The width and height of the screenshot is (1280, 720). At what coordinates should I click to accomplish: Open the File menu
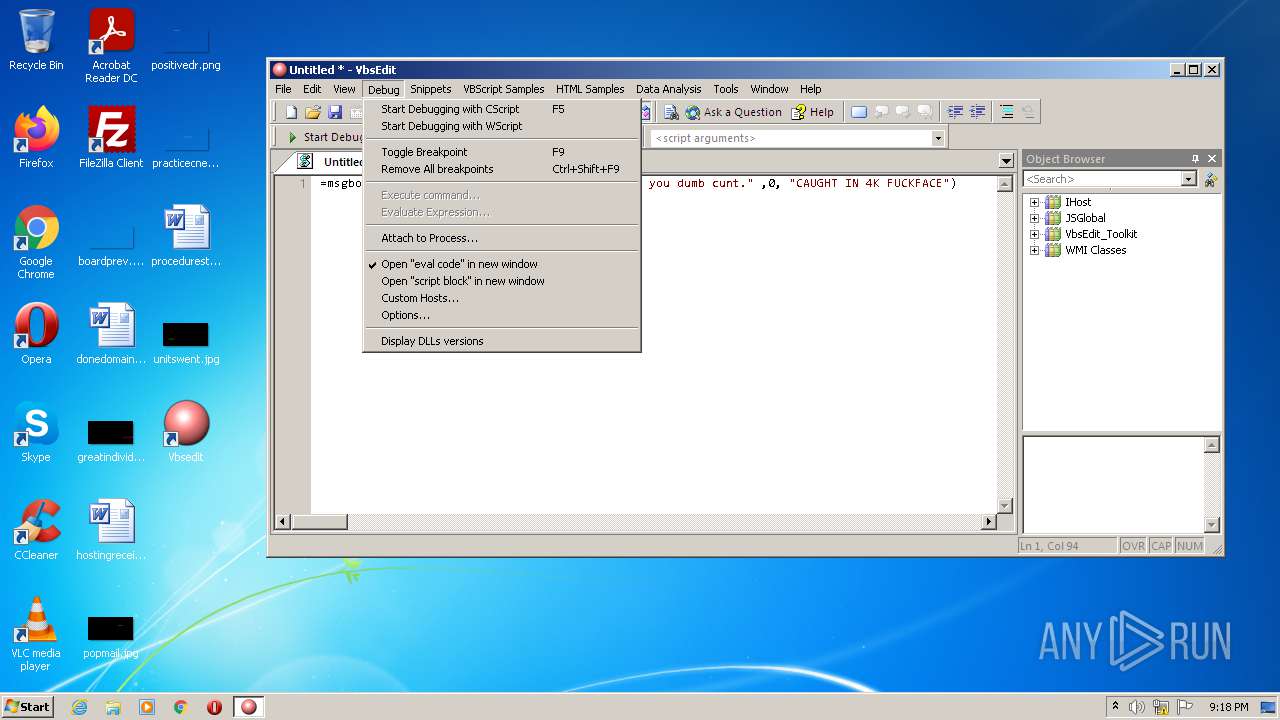click(284, 89)
